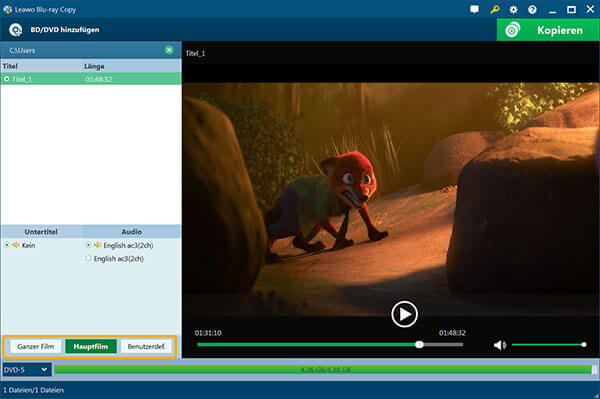This screenshot has width=600, height=399.
Task: Click the green Kopieren button
Action: pyautogui.click(x=548, y=30)
